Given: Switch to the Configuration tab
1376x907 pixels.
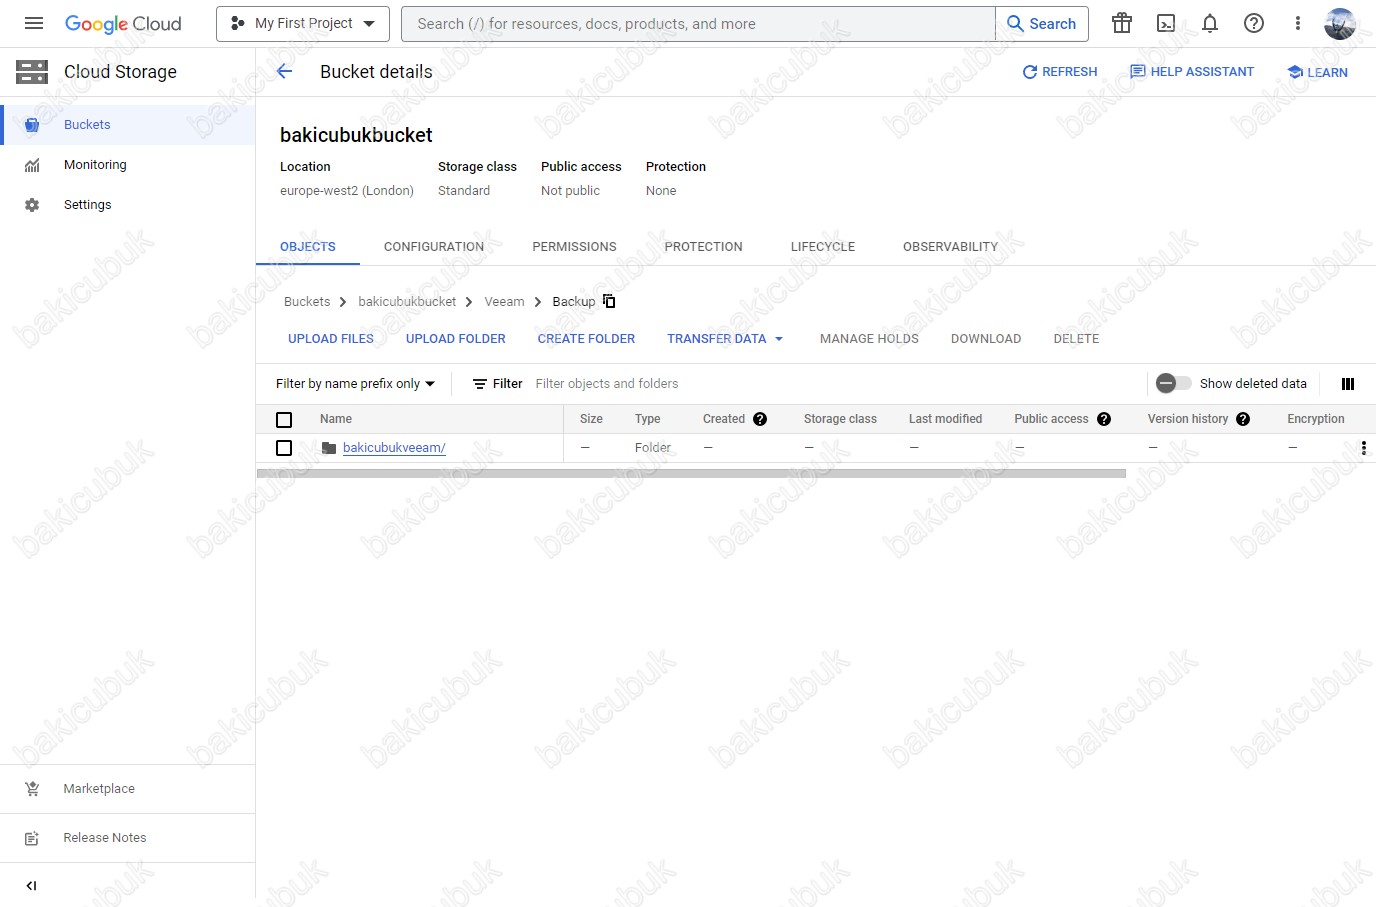Looking at the screenshot, I should (x=434, y=247).
